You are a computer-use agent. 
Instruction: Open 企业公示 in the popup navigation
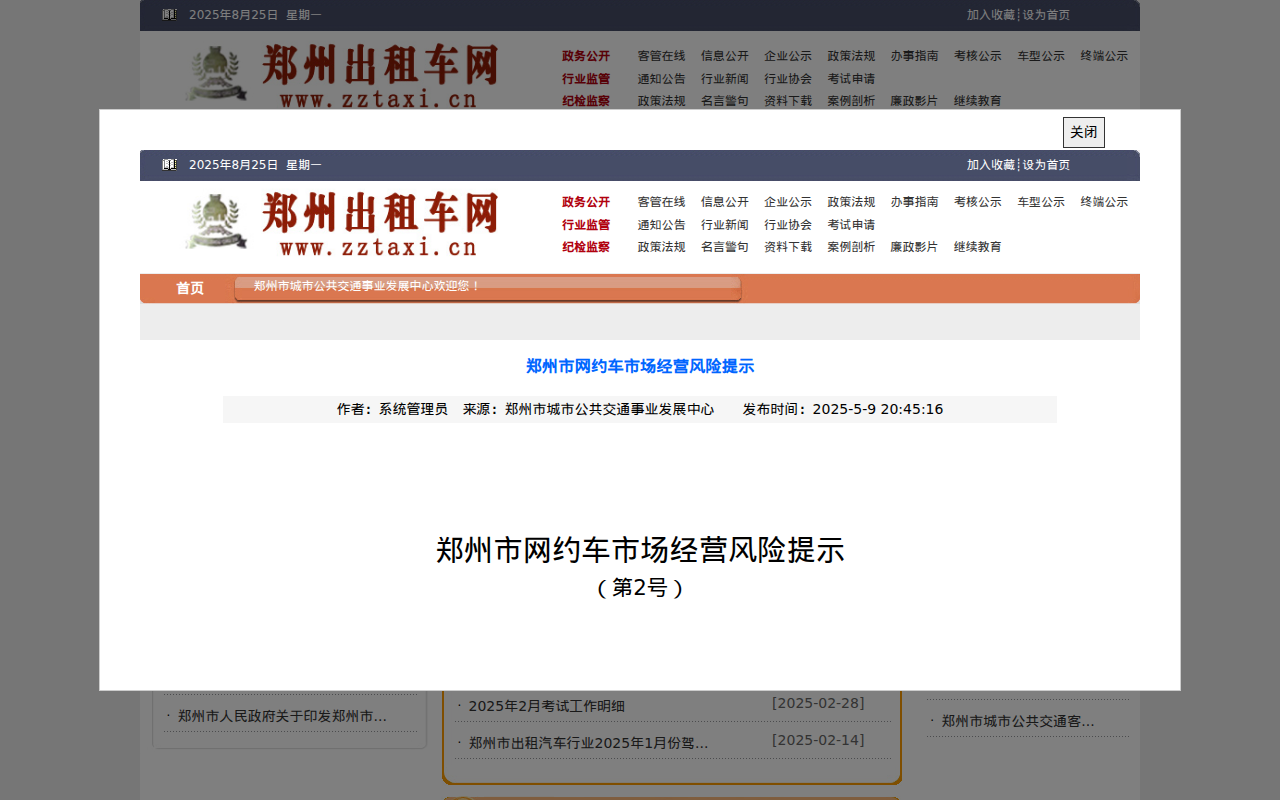(x=788, y=202)
